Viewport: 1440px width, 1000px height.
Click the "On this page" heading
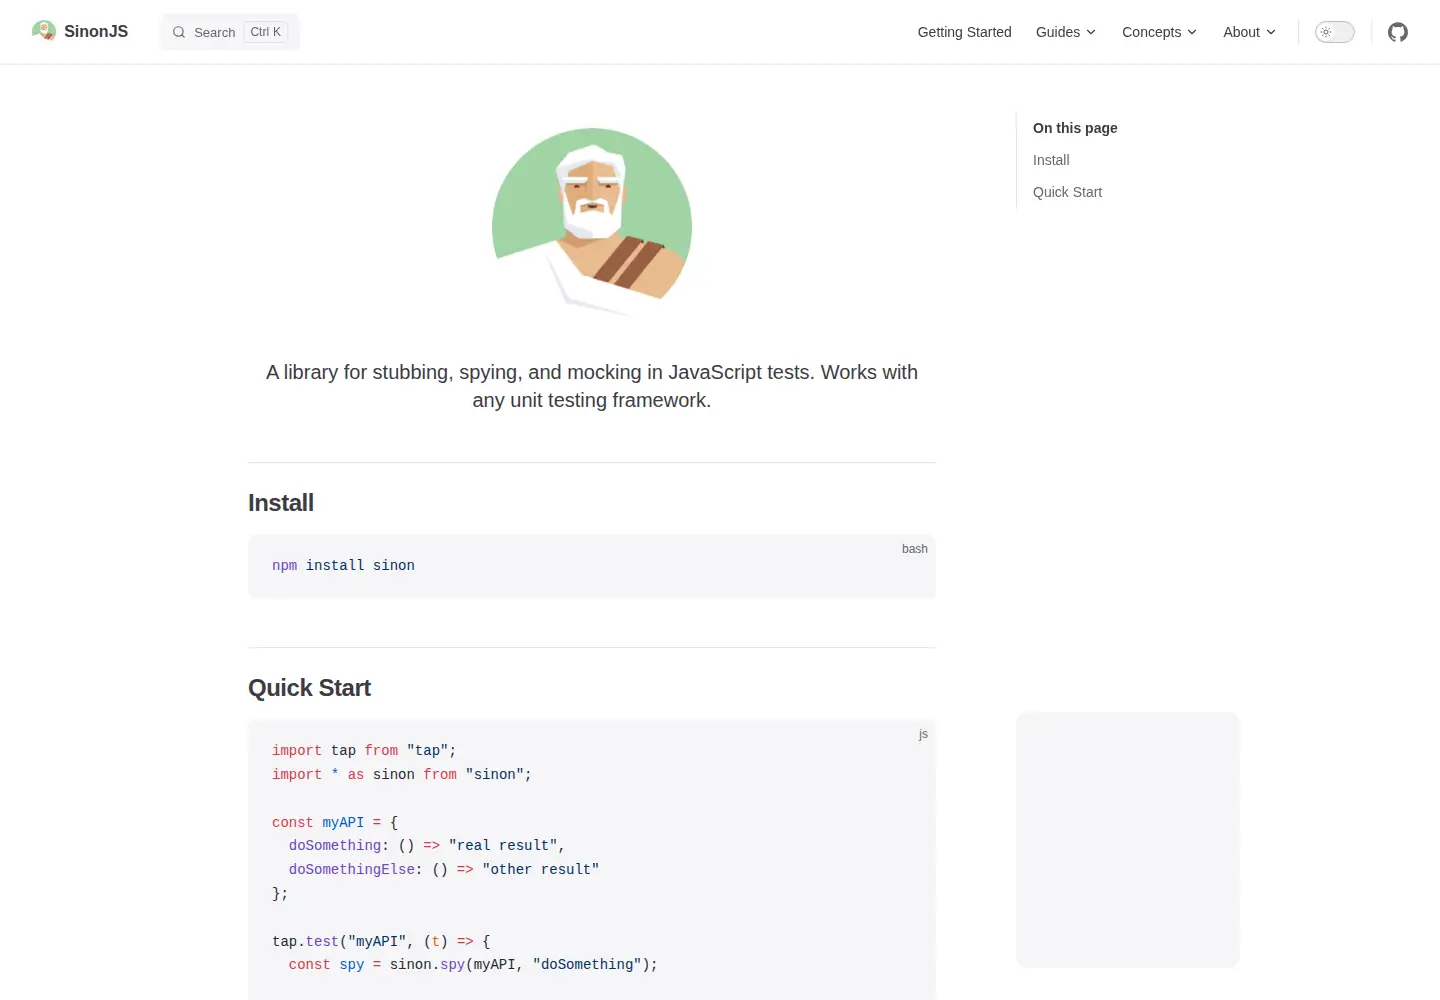[x=1075, y=128]
